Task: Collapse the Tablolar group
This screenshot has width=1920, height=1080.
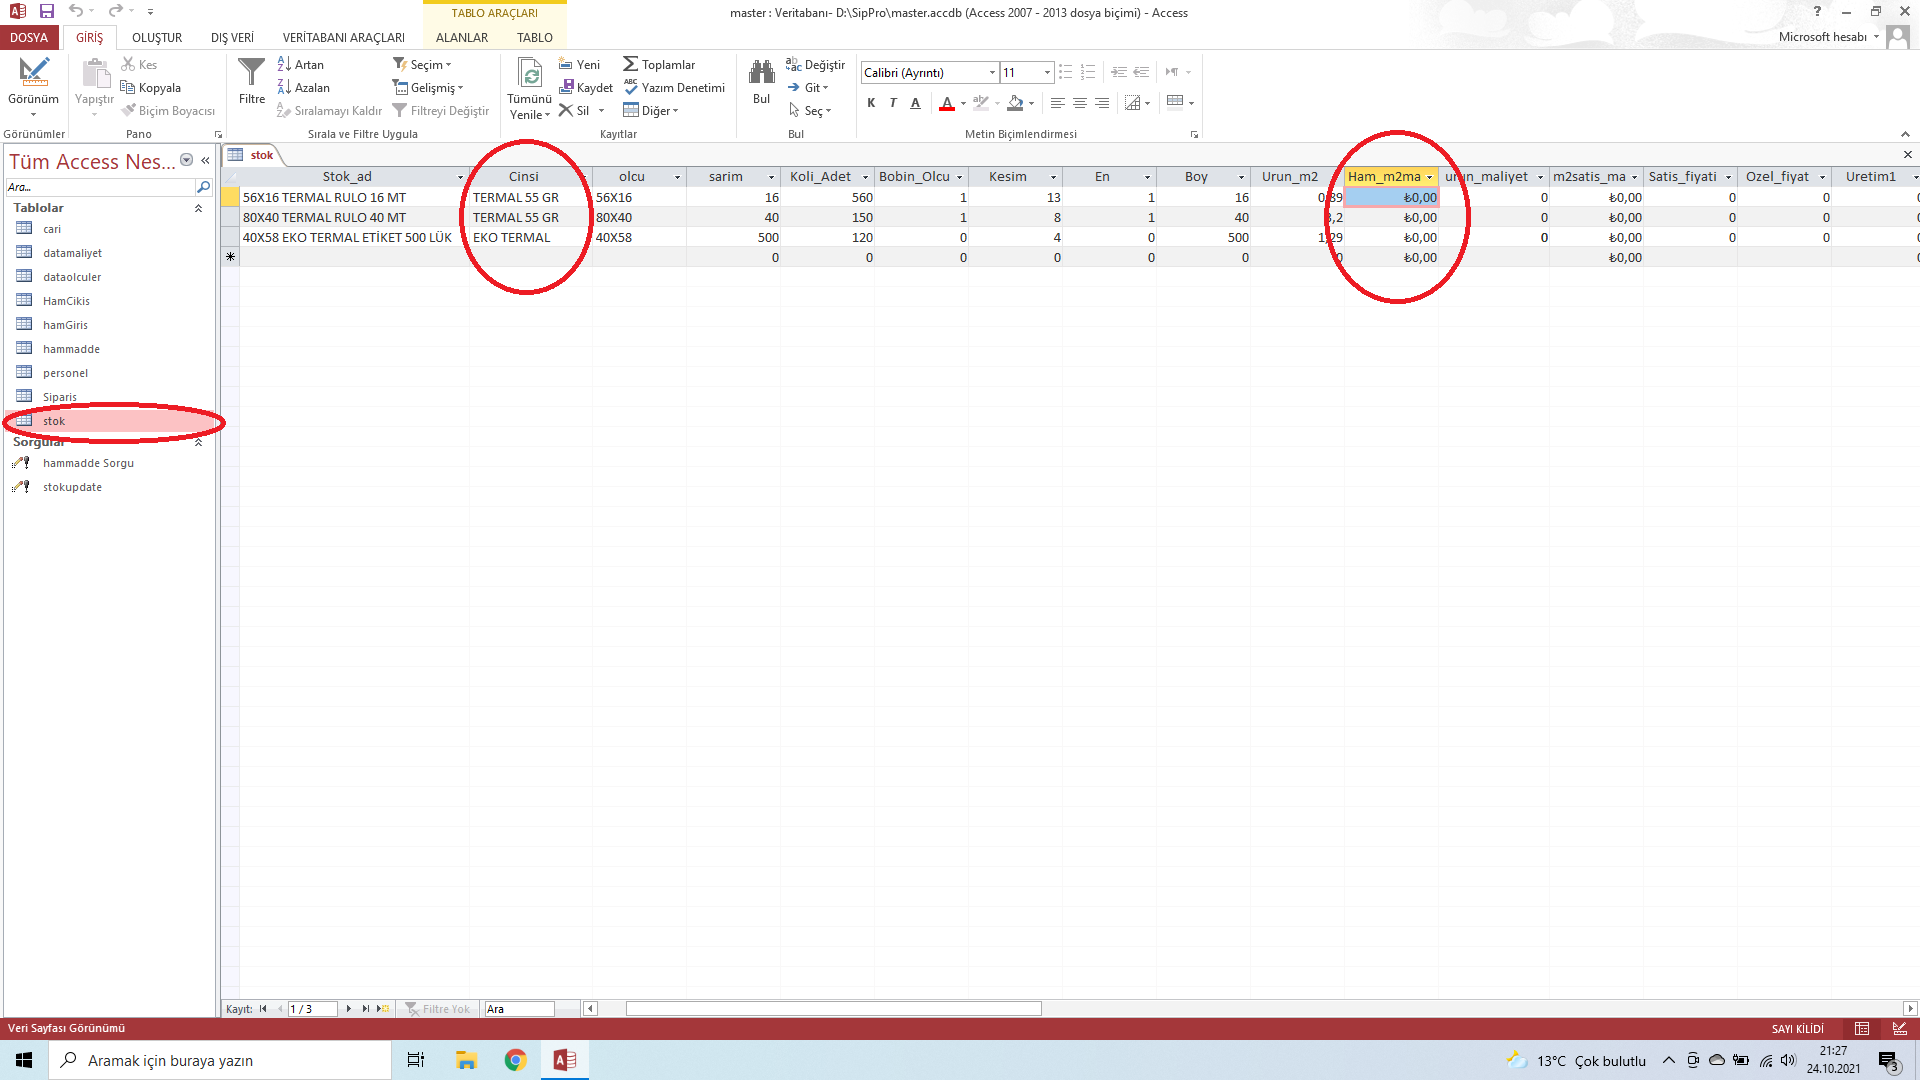Action: pos(198,208)
